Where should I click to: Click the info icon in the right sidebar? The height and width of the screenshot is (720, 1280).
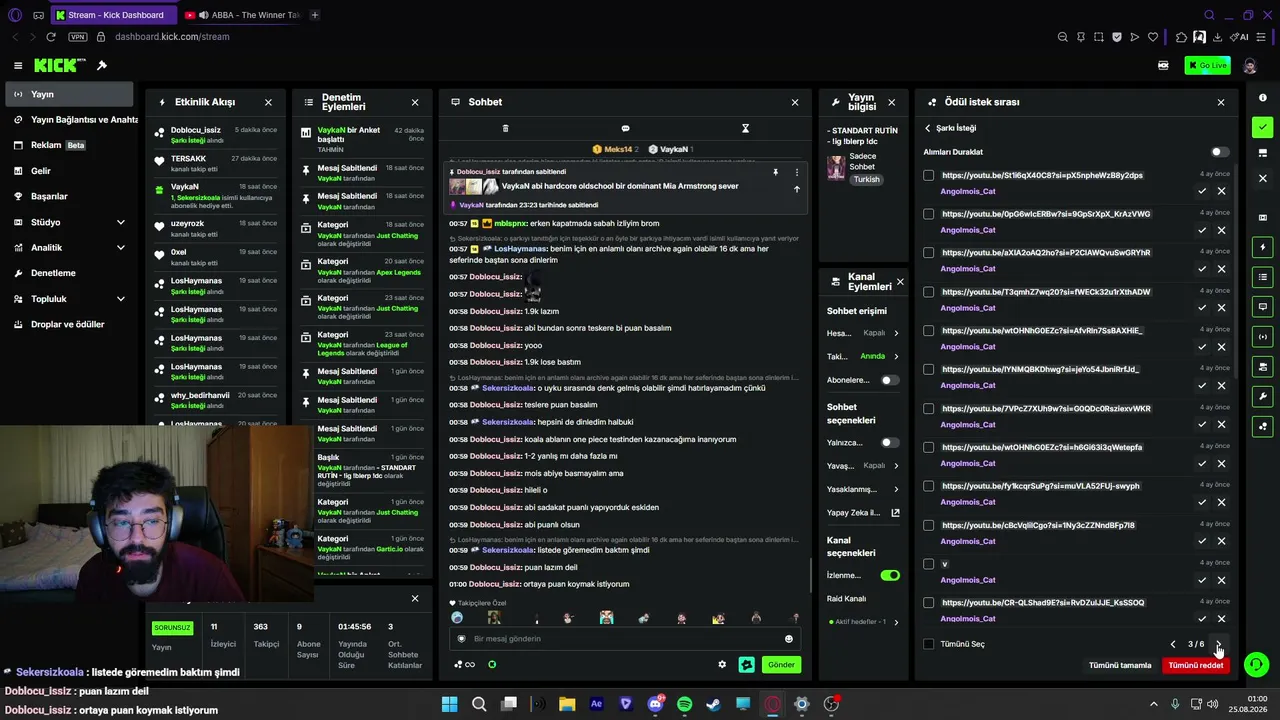[1263, 98]
